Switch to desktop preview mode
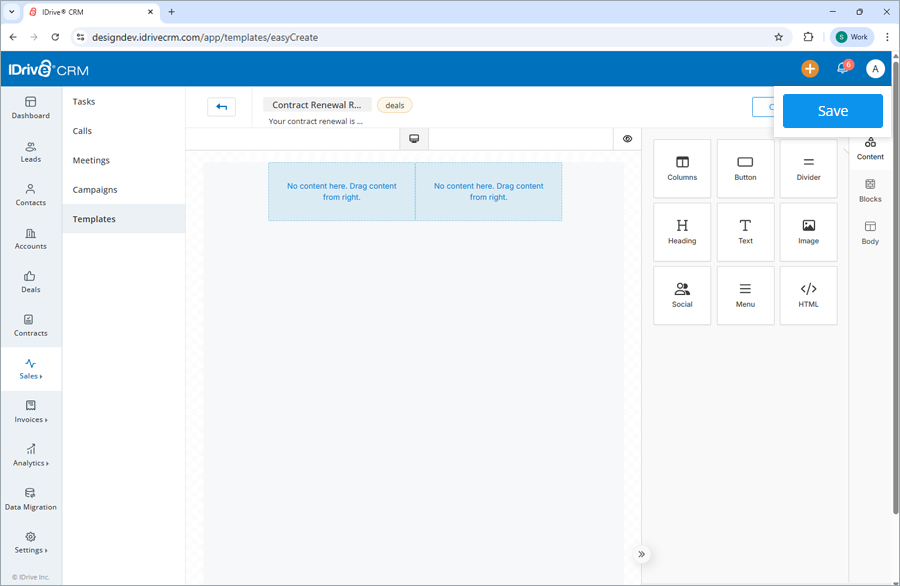 [413, 138]
